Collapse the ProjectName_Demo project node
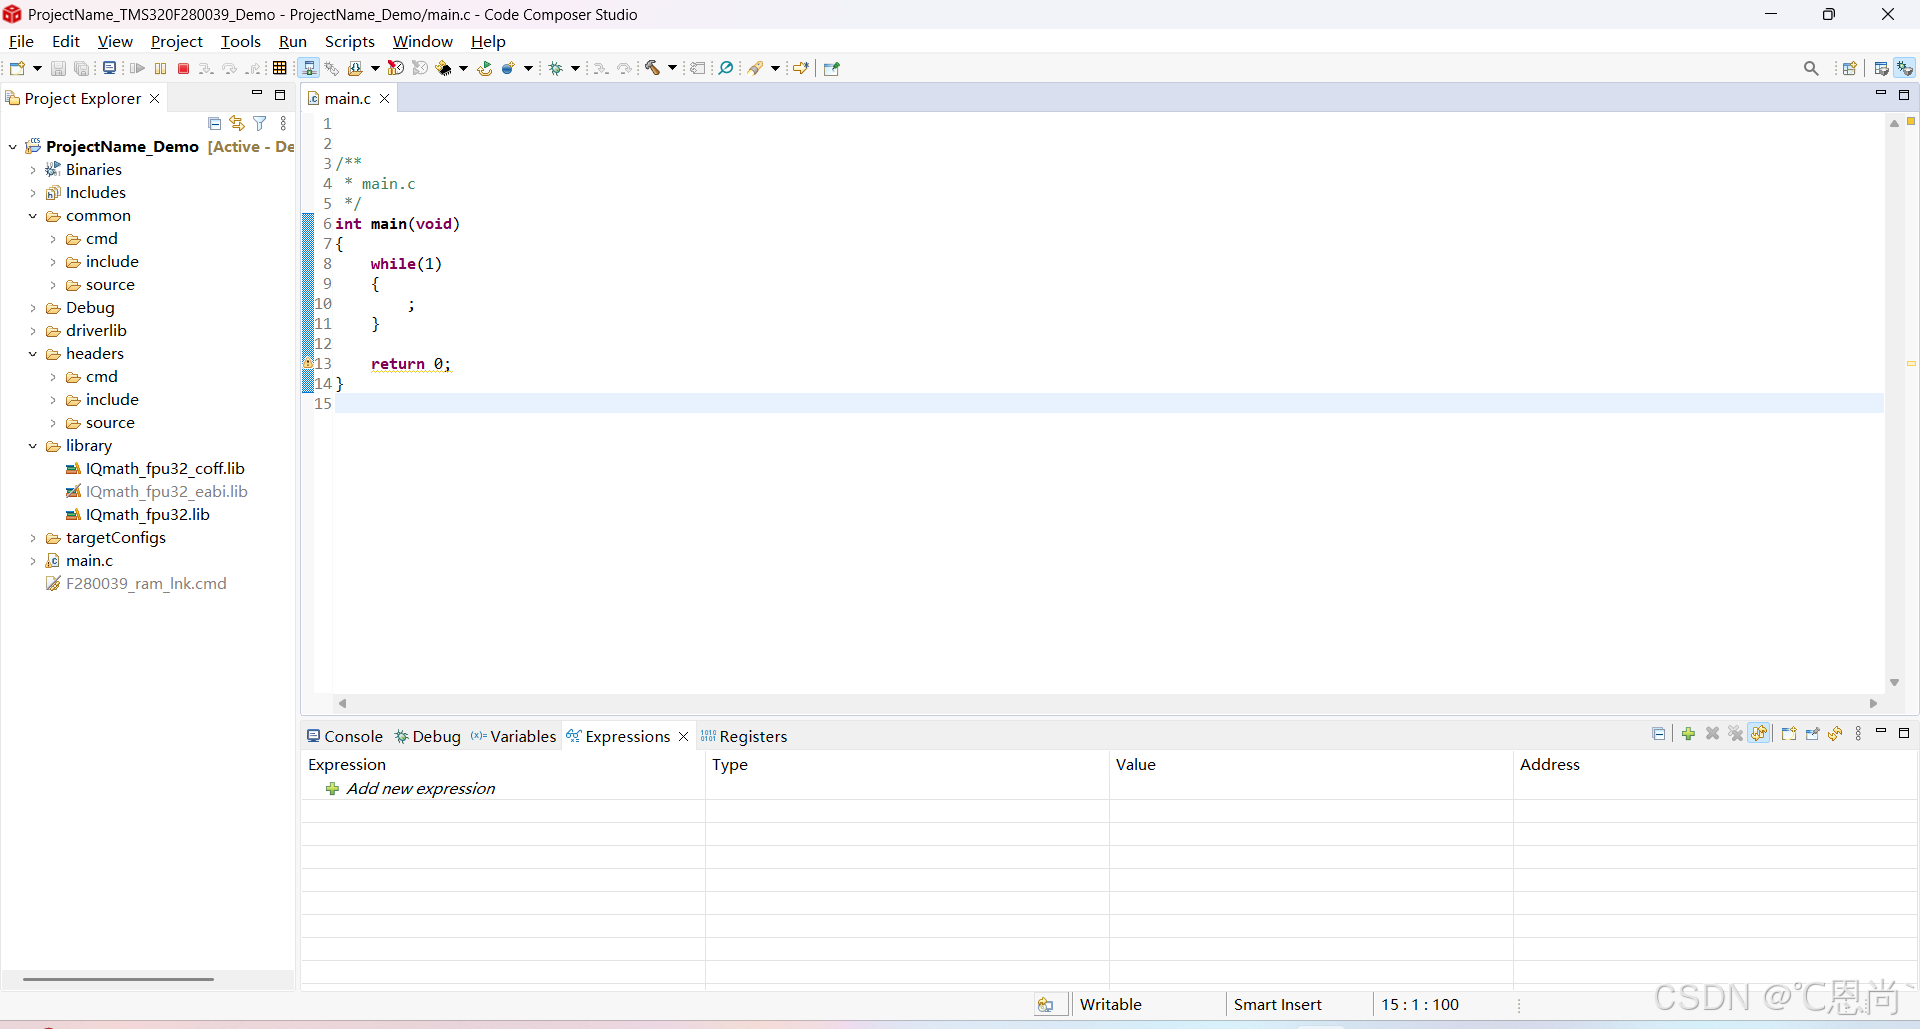This screenshot has width=1920, height=1029. click(13, 147)
